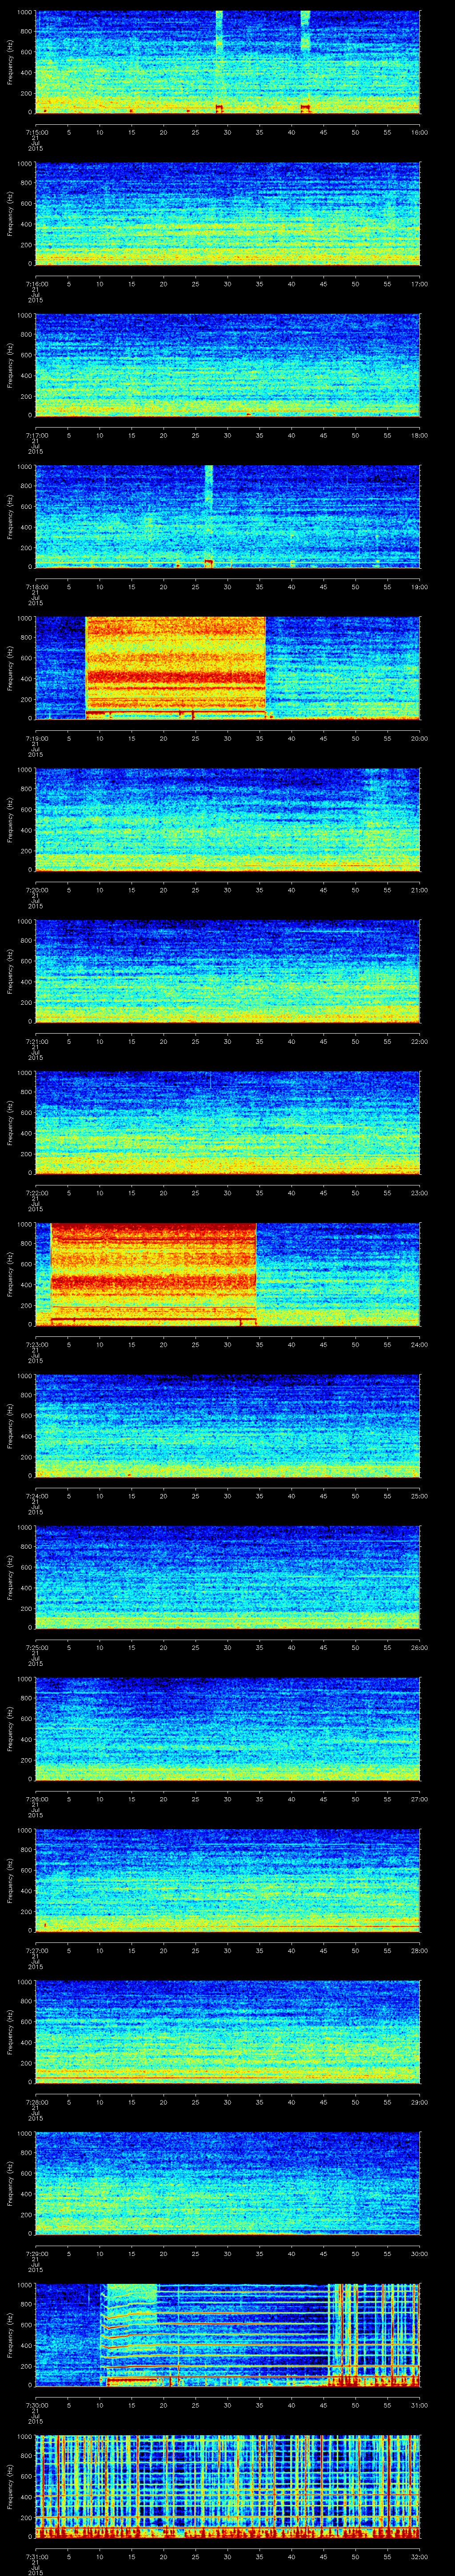
Task: Select the spectrogram panel starting at 7:29:00
Action: coord(228,2183)
